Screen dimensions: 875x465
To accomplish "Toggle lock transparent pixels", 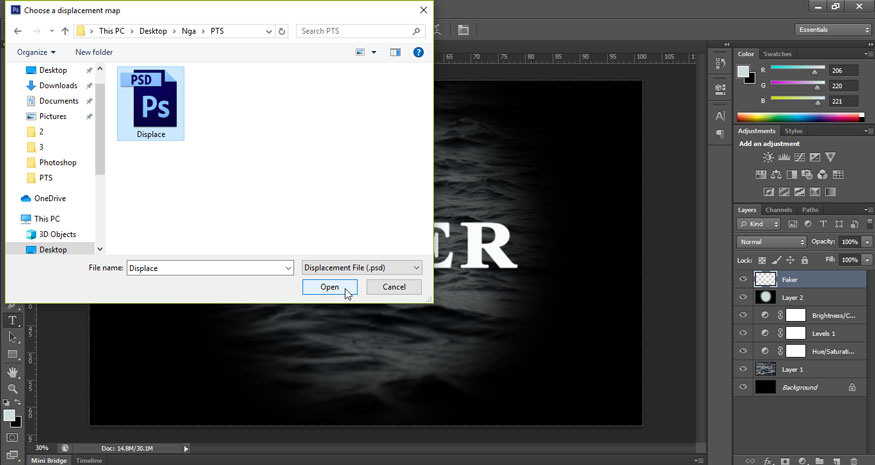I will point(762,260).
